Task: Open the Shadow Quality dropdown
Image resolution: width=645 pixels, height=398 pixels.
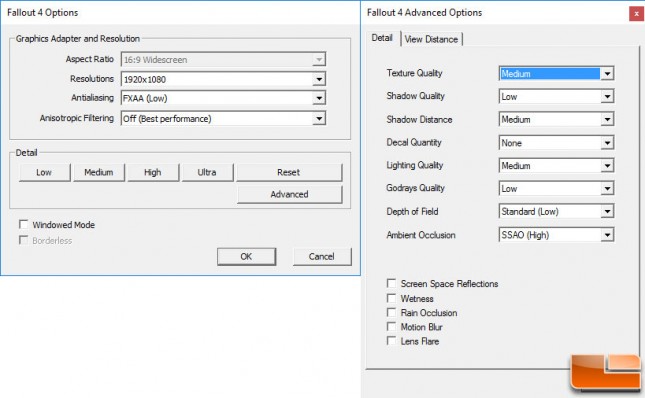Action: tap(557, 97)
